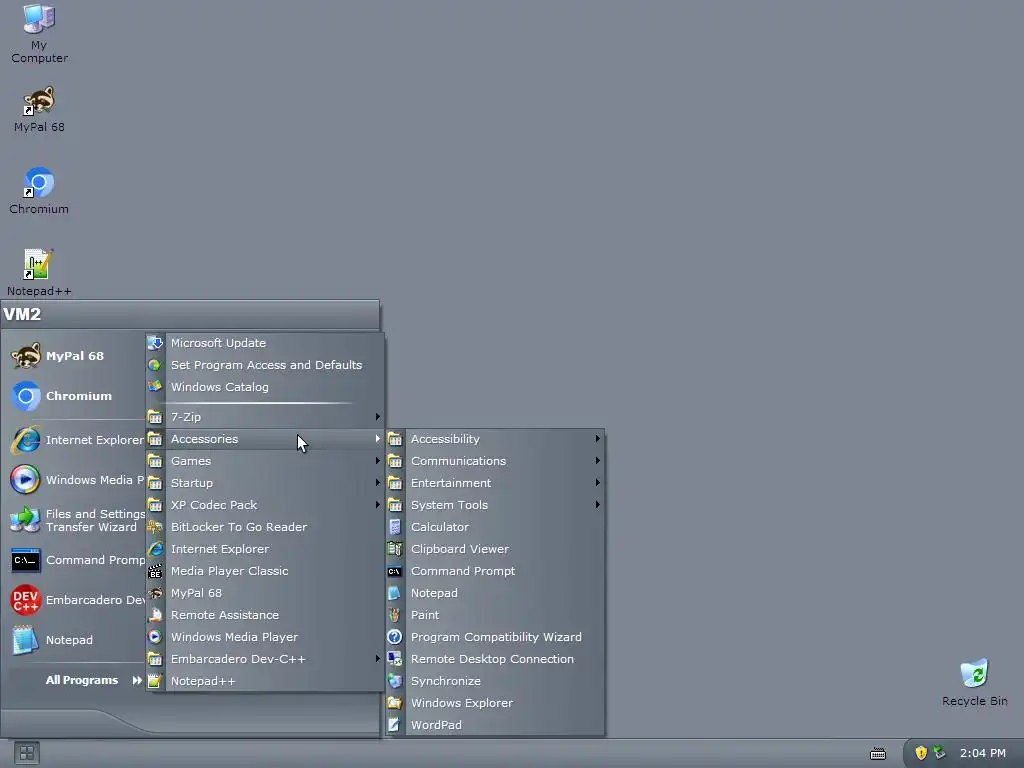Expand the 7-Zip submenu arrow

pos(377,417)
